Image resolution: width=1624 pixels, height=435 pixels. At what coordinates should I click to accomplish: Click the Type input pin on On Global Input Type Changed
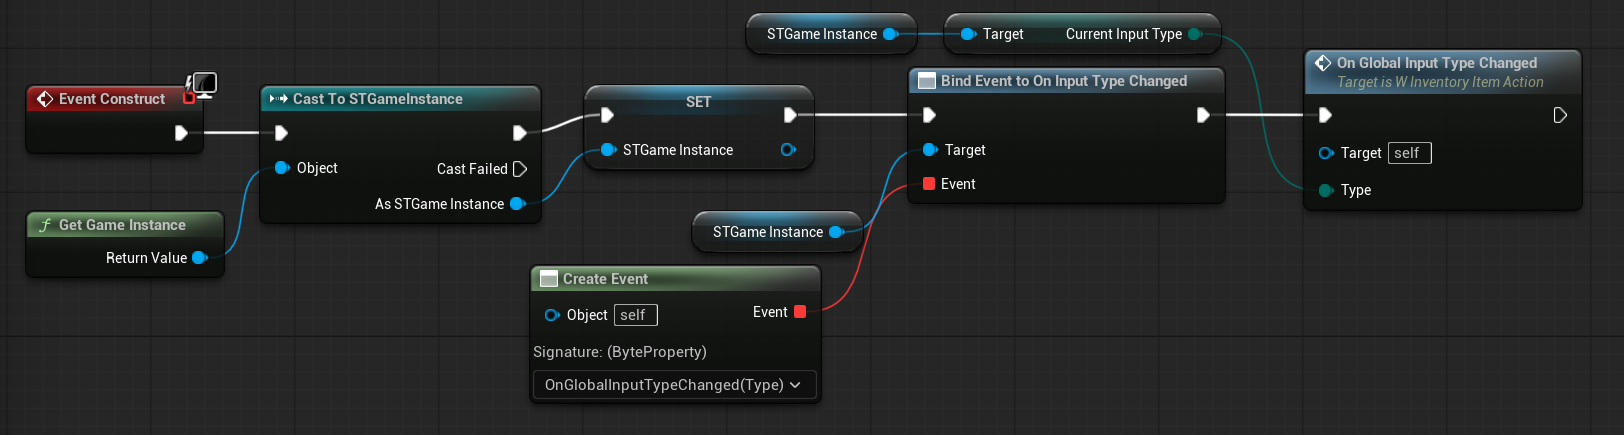pos(1325,190)
